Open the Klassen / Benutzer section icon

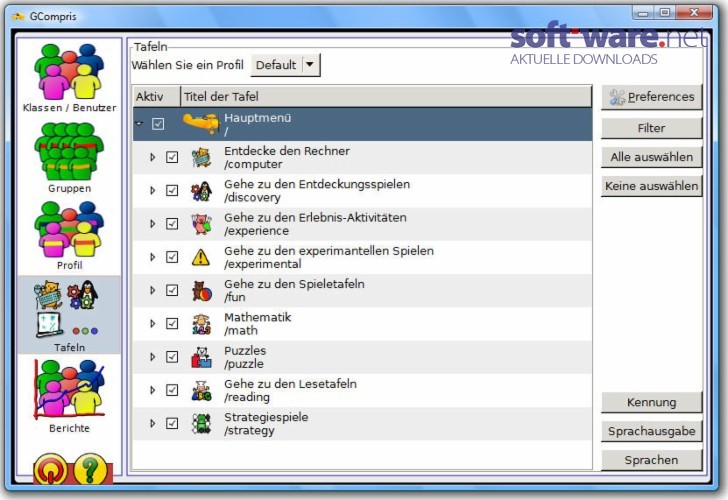(x=69, y=72)
